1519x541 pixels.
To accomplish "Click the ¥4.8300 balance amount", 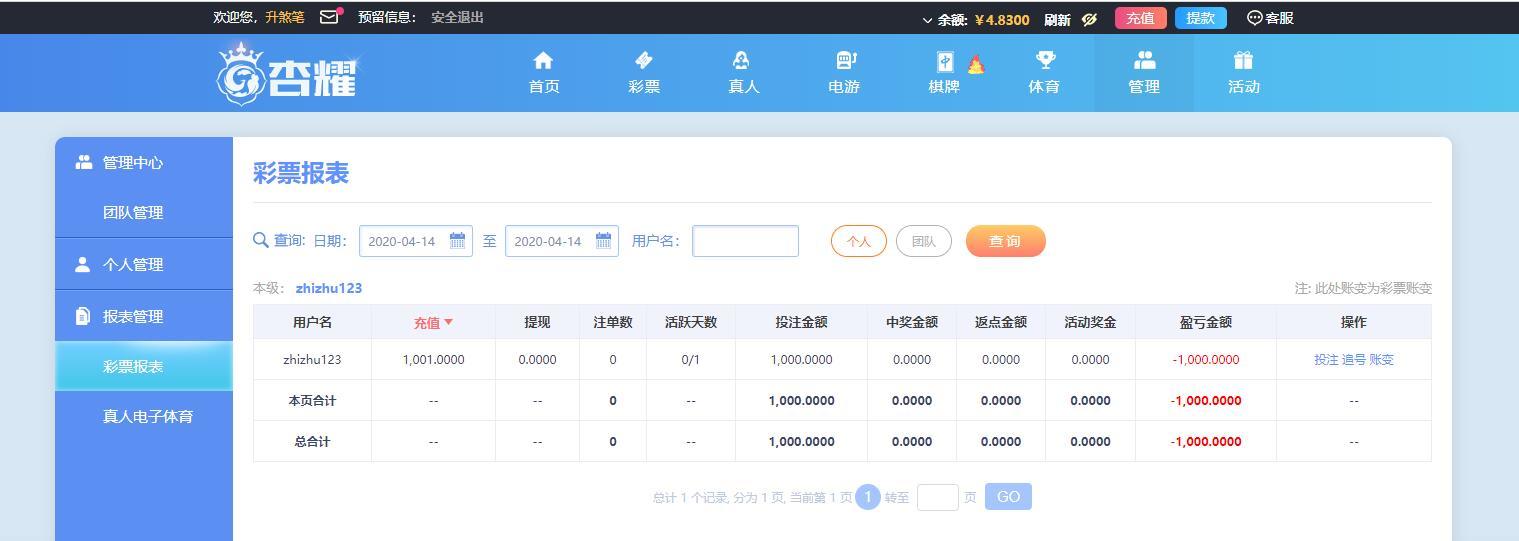I will 1002,19.
